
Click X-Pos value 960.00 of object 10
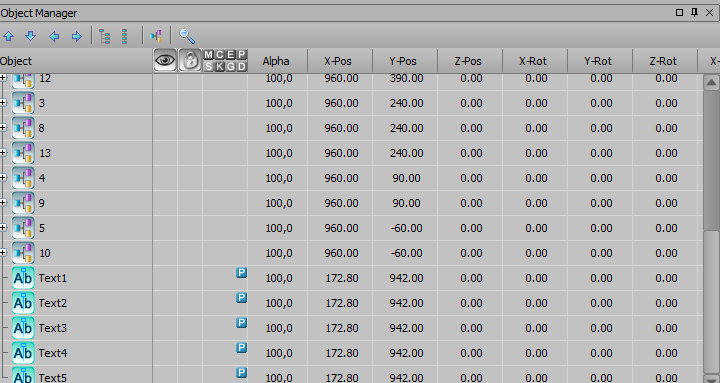click(x=342, y=253)
